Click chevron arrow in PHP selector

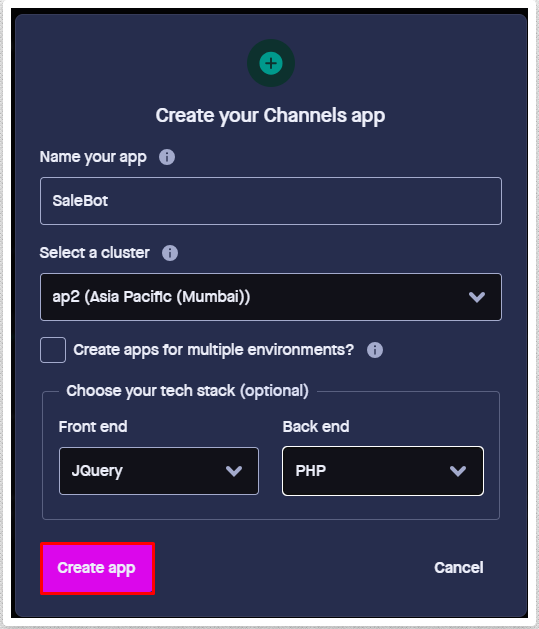(x=458, y=471)
